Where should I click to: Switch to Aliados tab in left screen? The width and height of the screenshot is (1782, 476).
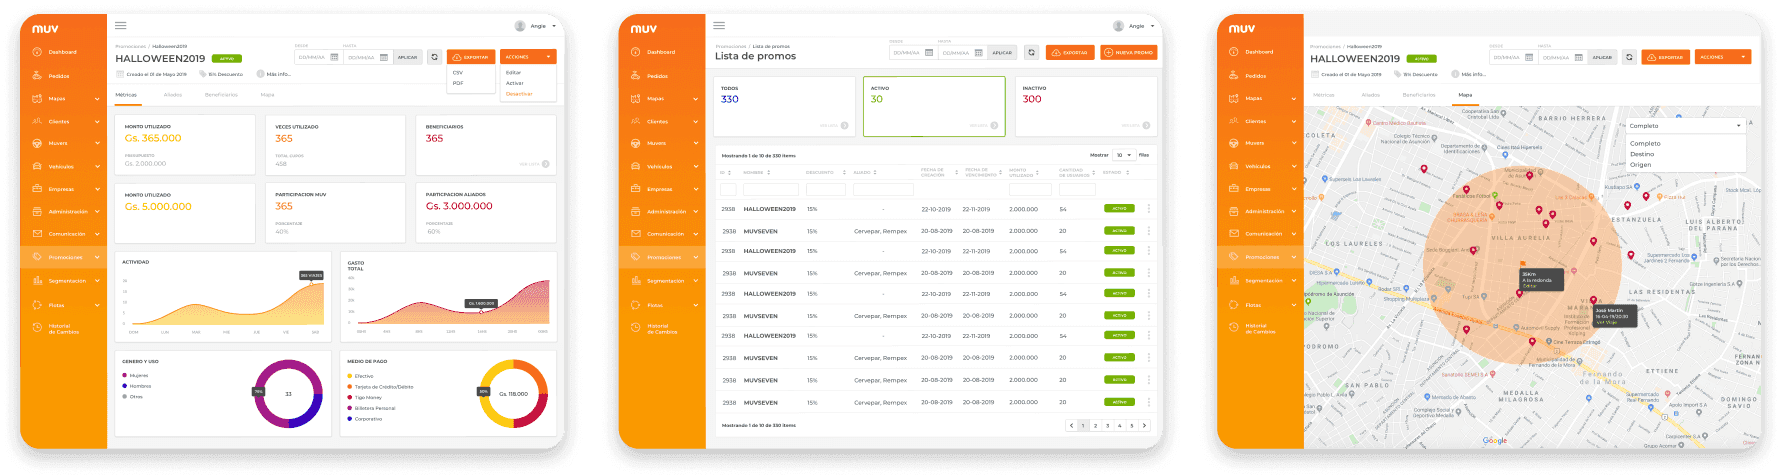coord(173,95)
